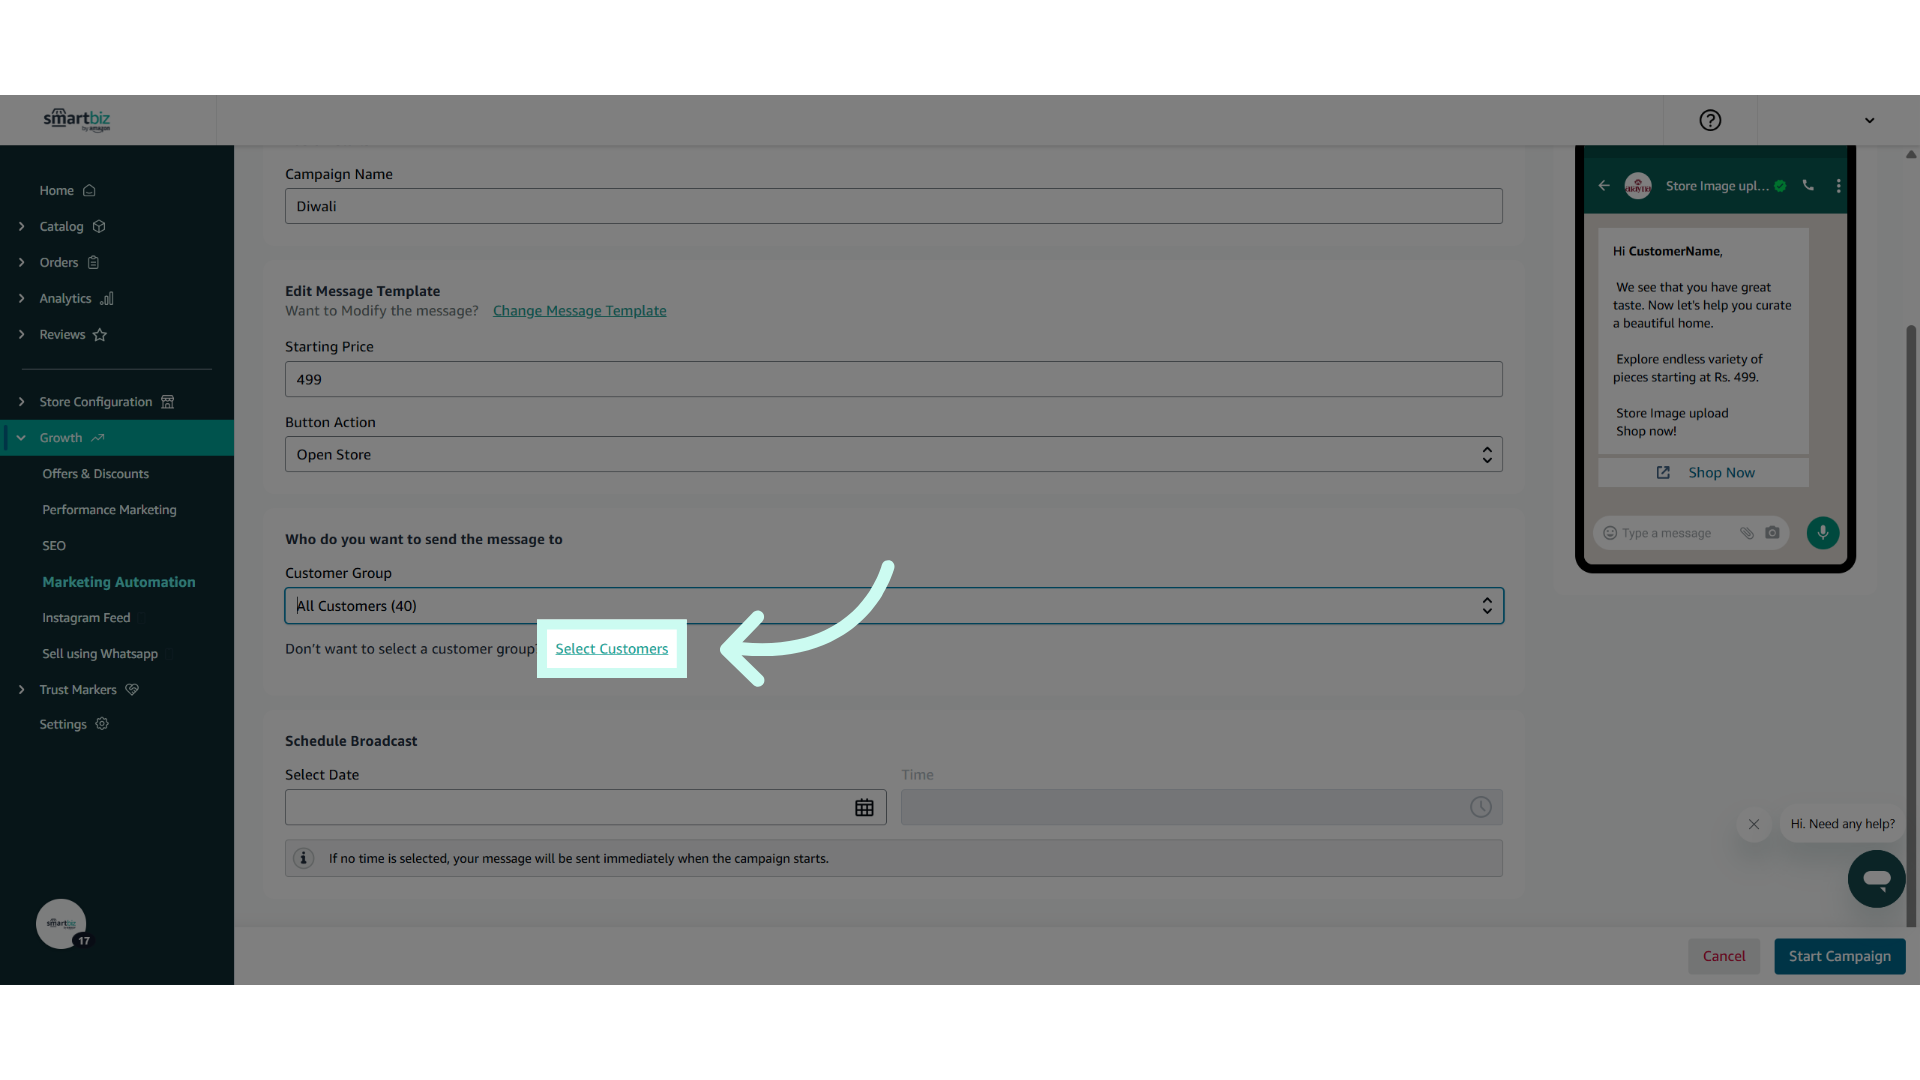Open the chat support bubble
The image size is (1920, 1080).
tap(1876, 879)
